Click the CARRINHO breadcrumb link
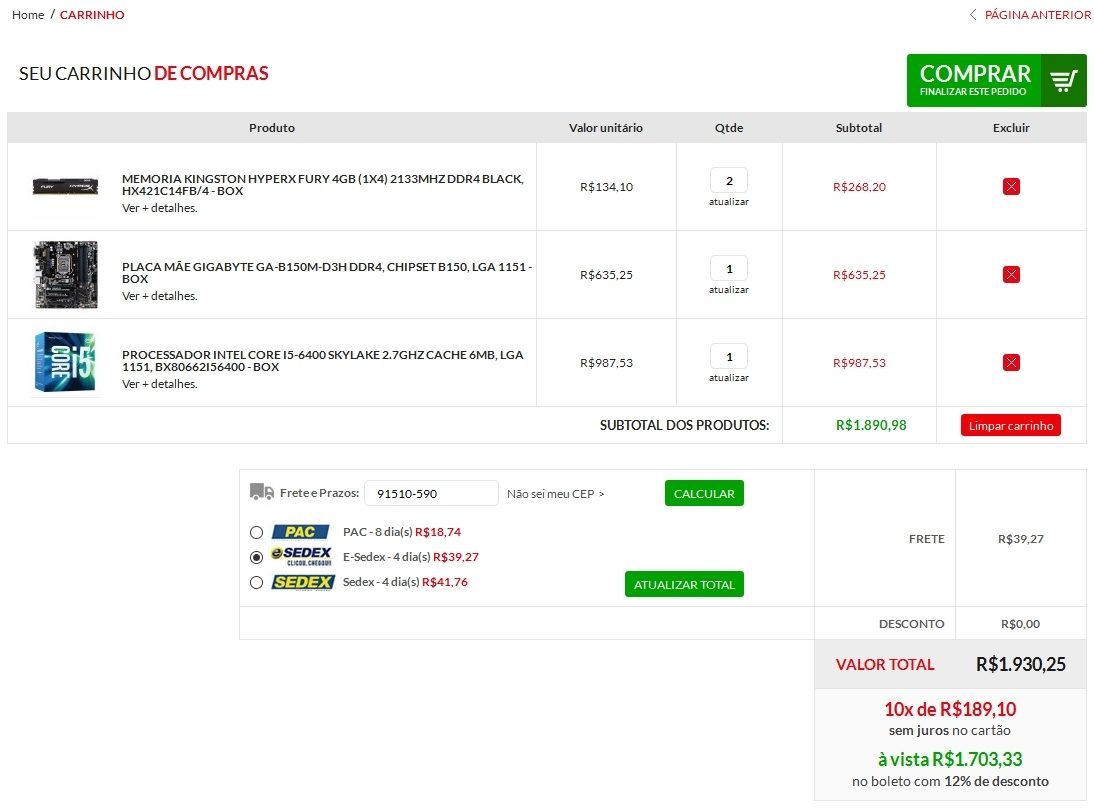The image size is (1094, 808). pos(92,15)
